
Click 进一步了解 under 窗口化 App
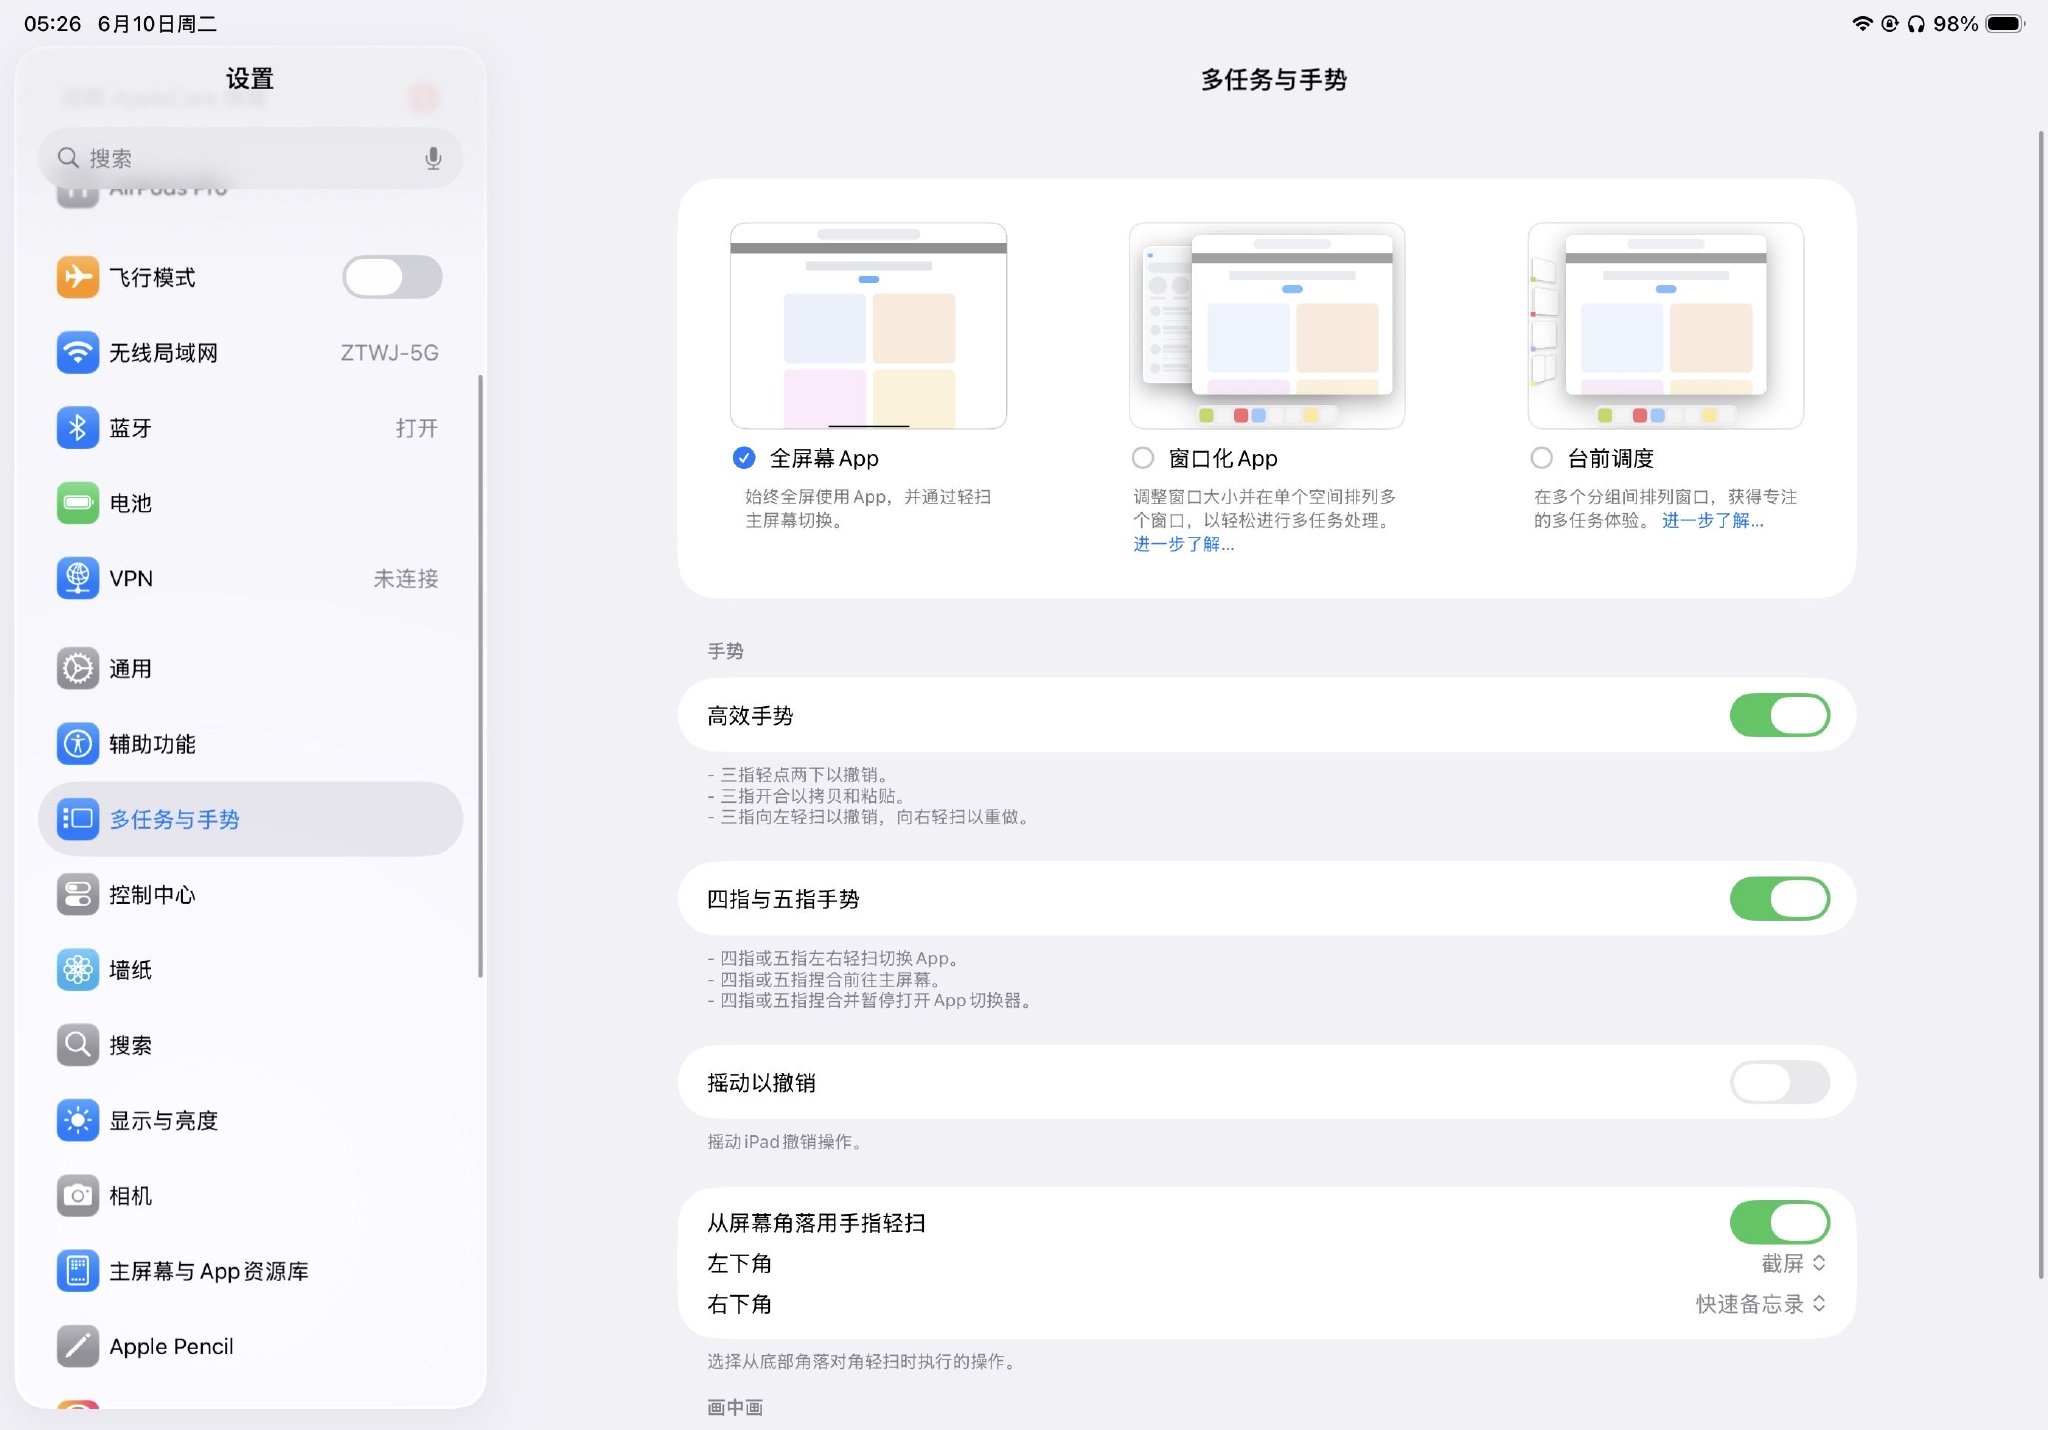coord(1183,545)
